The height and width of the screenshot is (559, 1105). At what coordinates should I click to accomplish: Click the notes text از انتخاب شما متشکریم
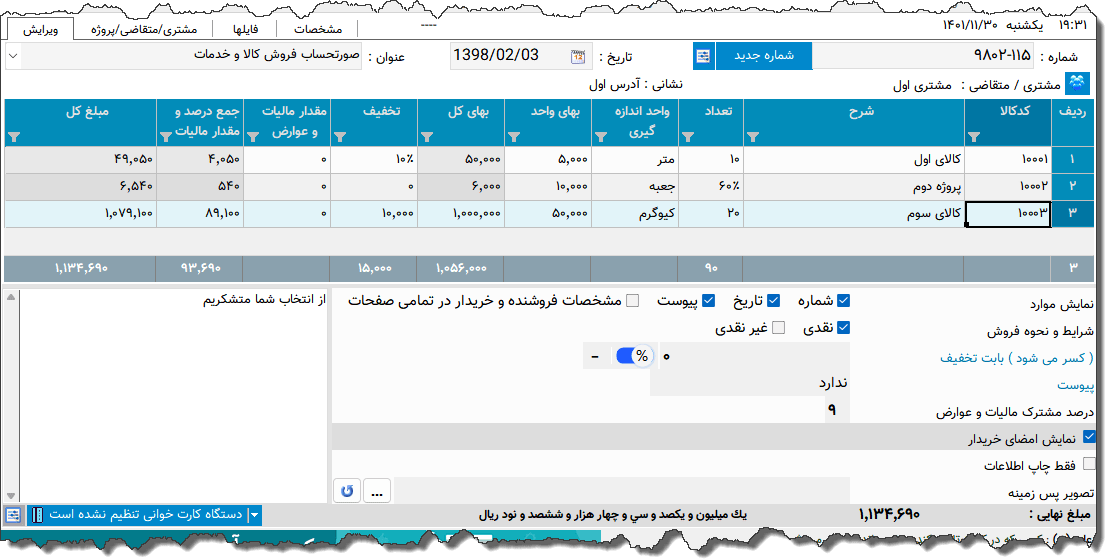click(x=266, y=300)
